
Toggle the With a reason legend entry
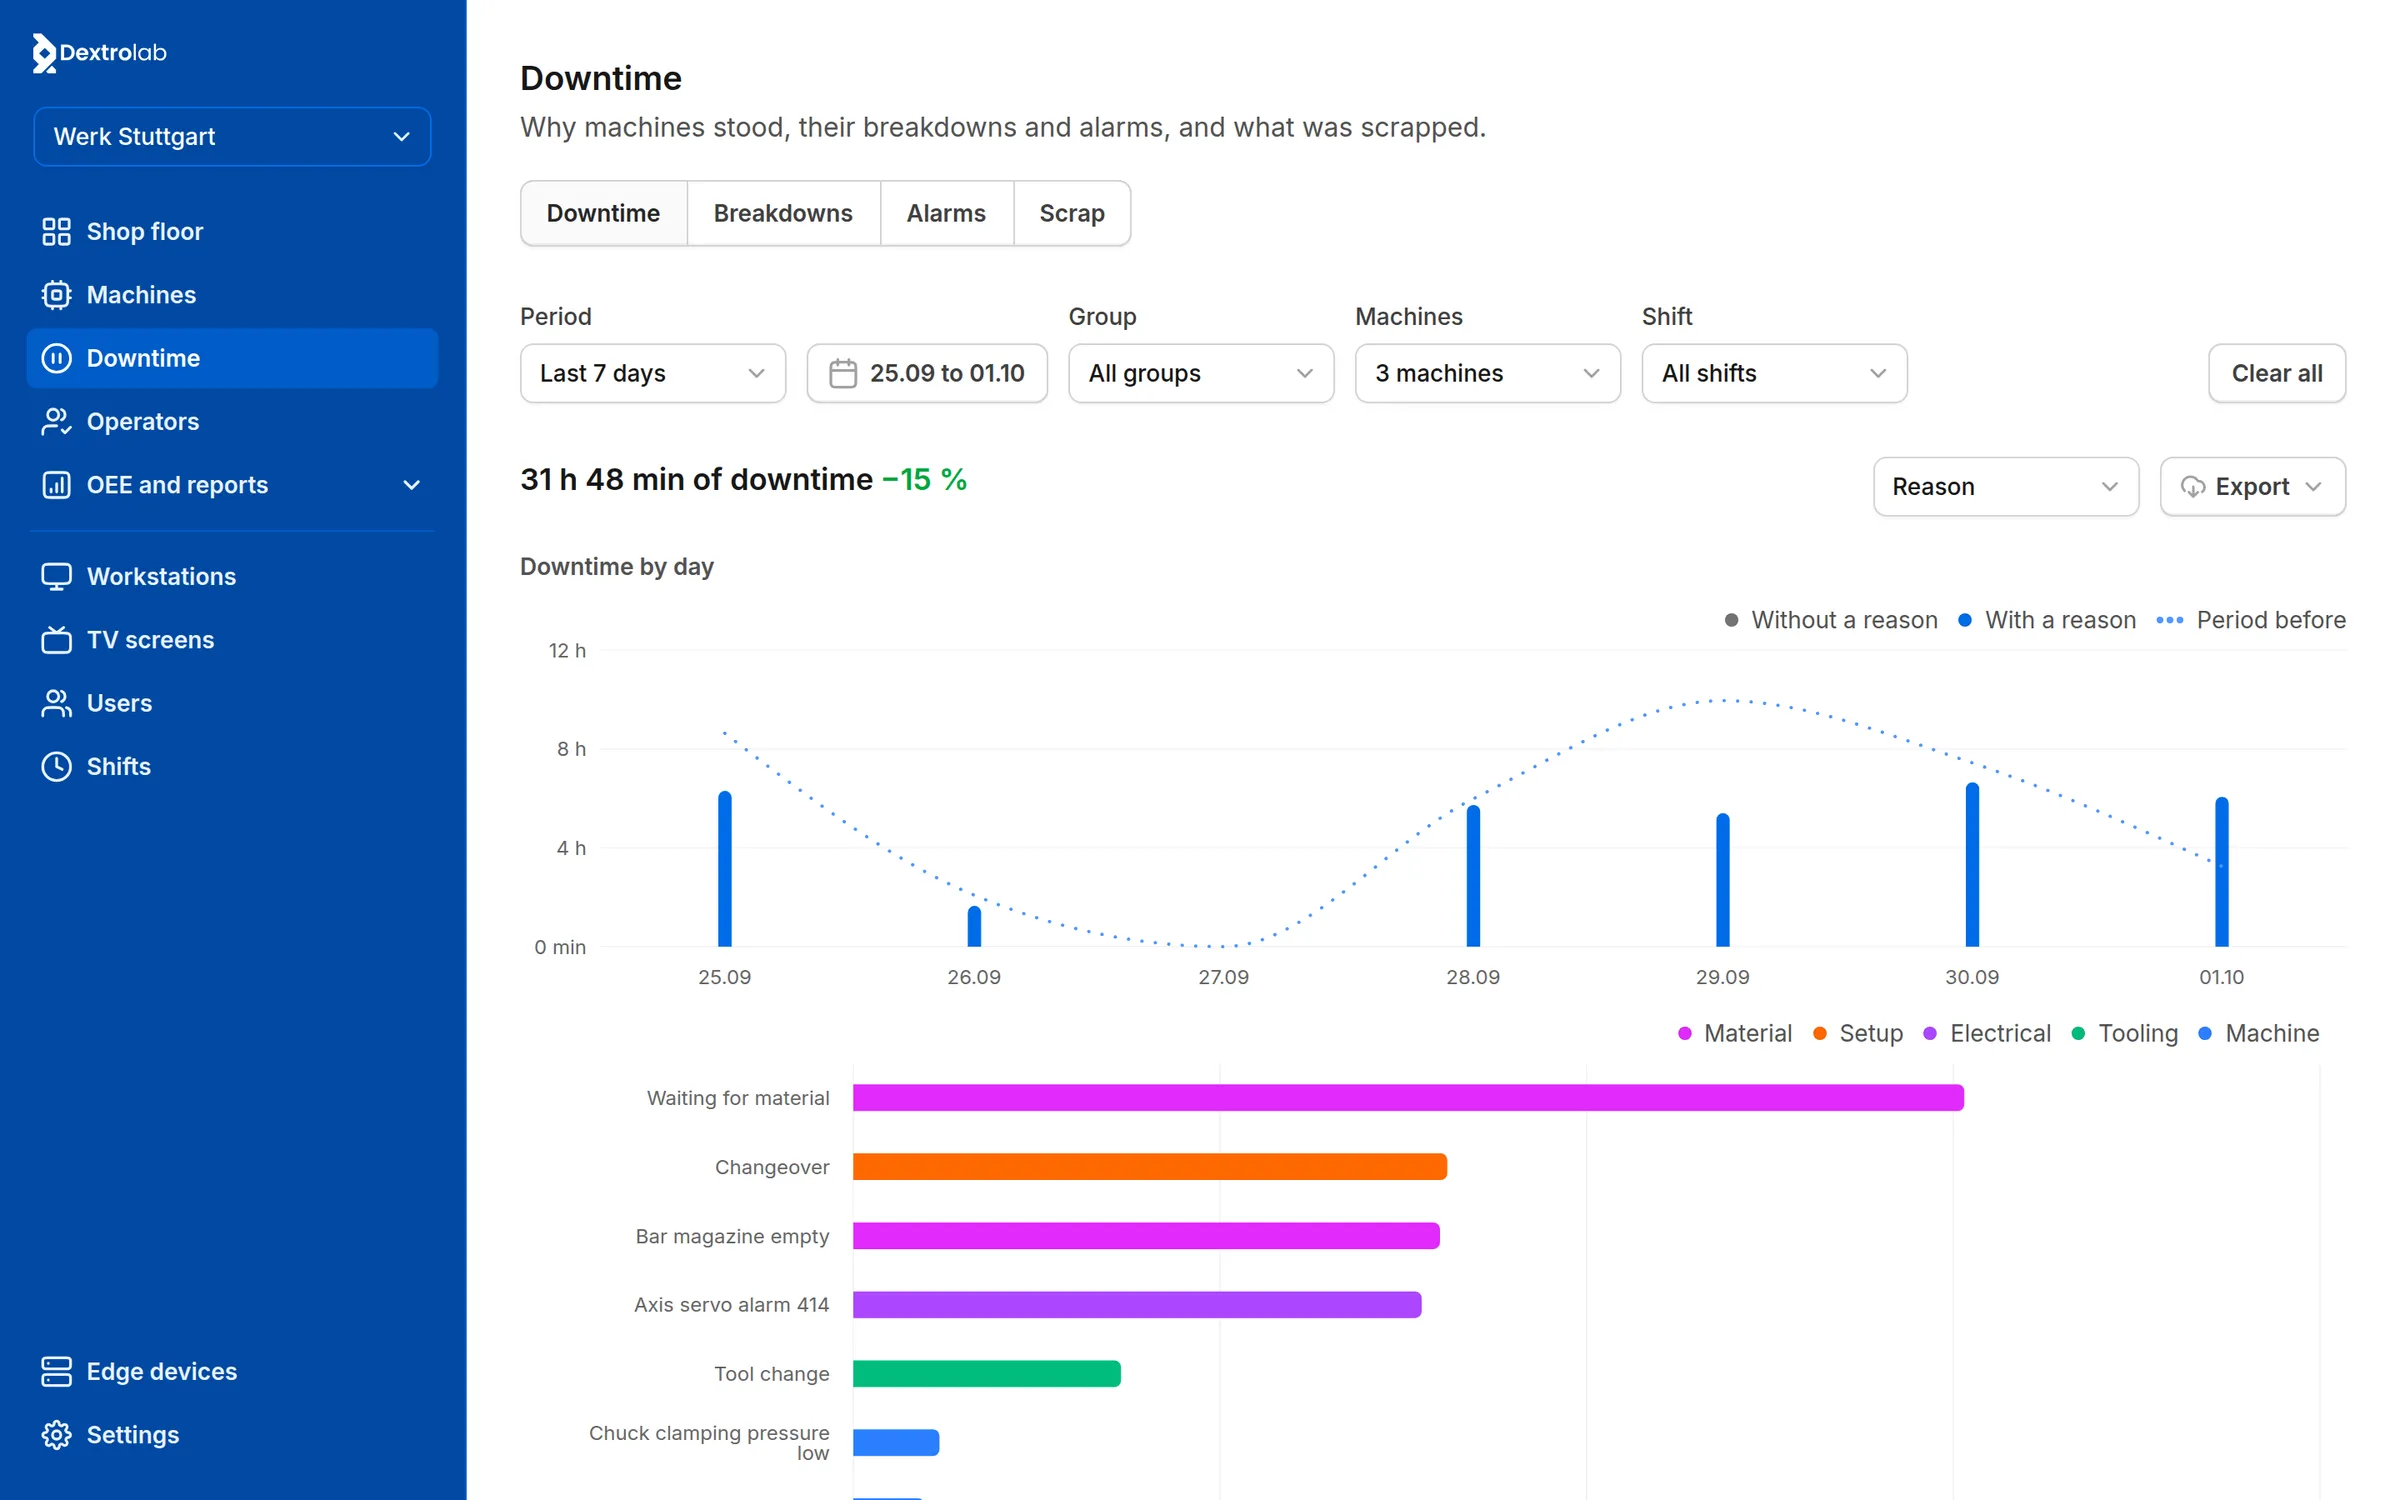click(2046, 620)
